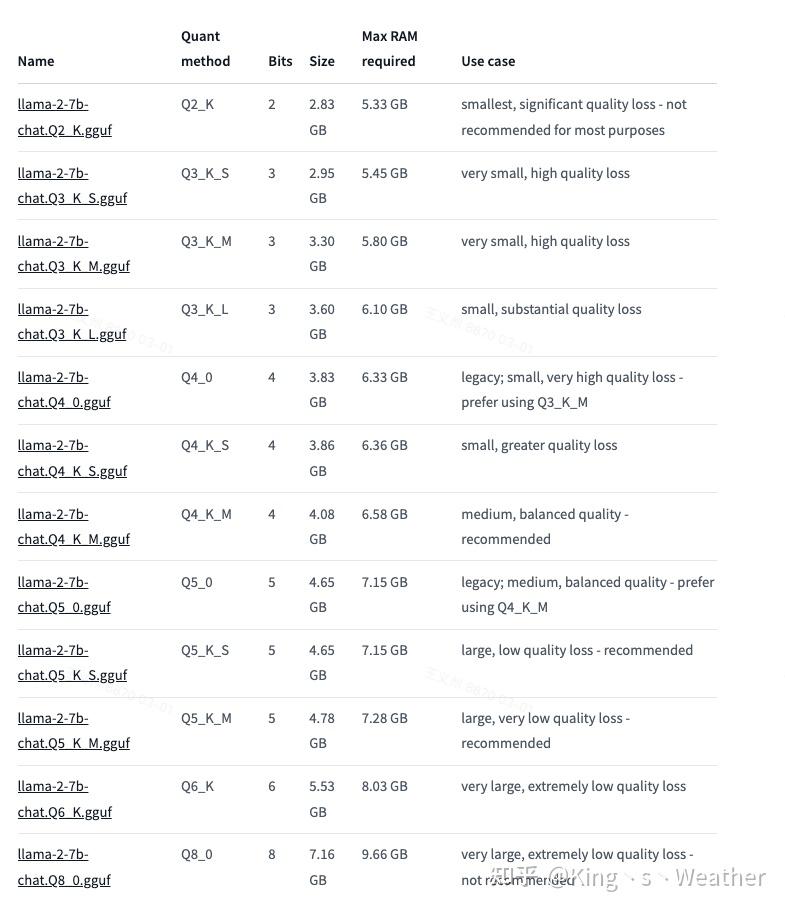Open the llama-2-7b-chat.Q8_0.gguf link

(64, 867)
